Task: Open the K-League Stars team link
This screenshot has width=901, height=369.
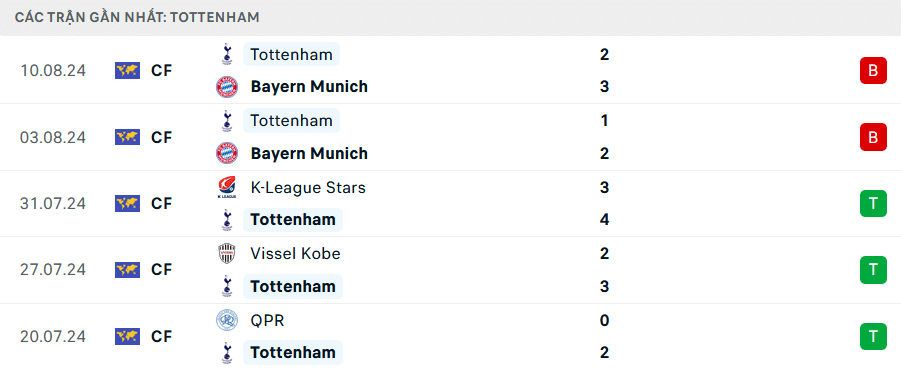Action: point(308,187)
